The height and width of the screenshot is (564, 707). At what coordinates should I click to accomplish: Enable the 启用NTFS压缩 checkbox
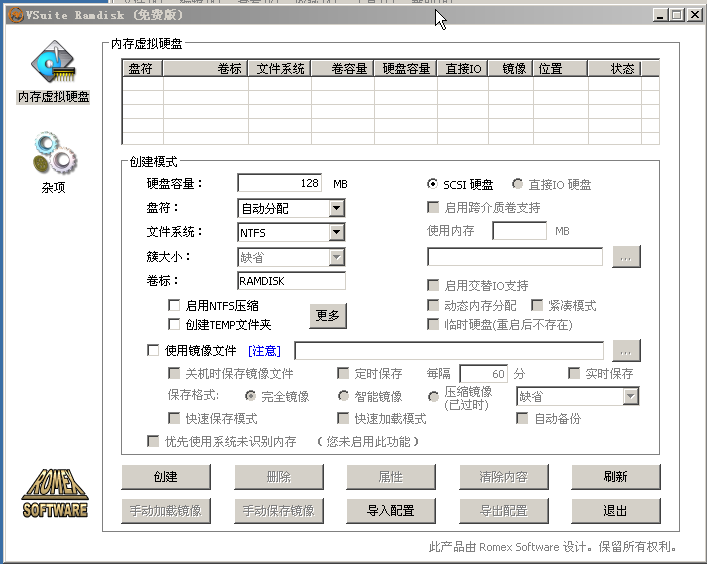tap(174, 305)
